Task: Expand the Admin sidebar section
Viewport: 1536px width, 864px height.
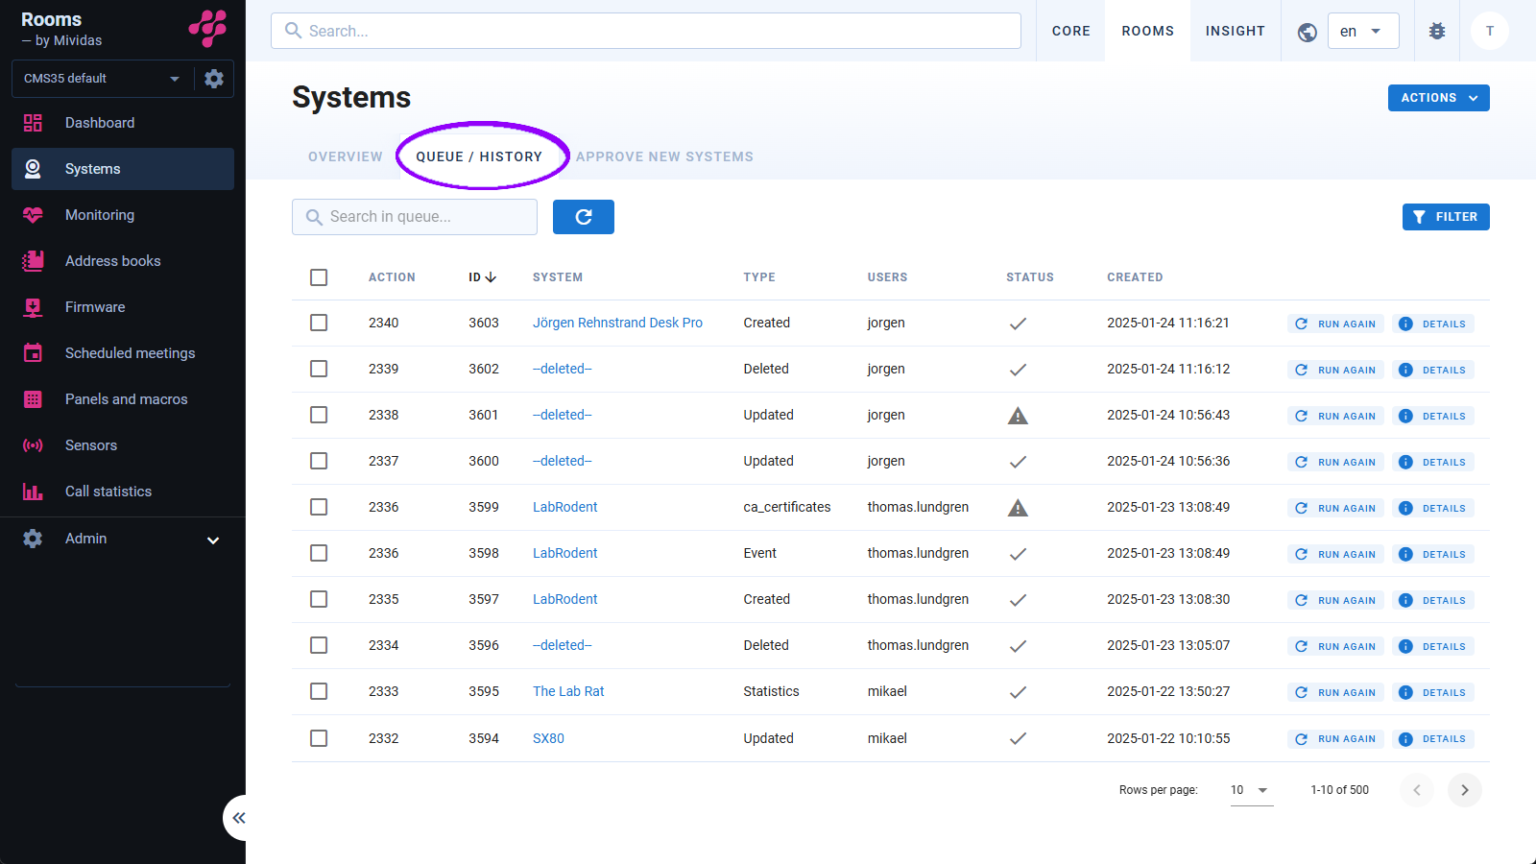Action: 122,539
